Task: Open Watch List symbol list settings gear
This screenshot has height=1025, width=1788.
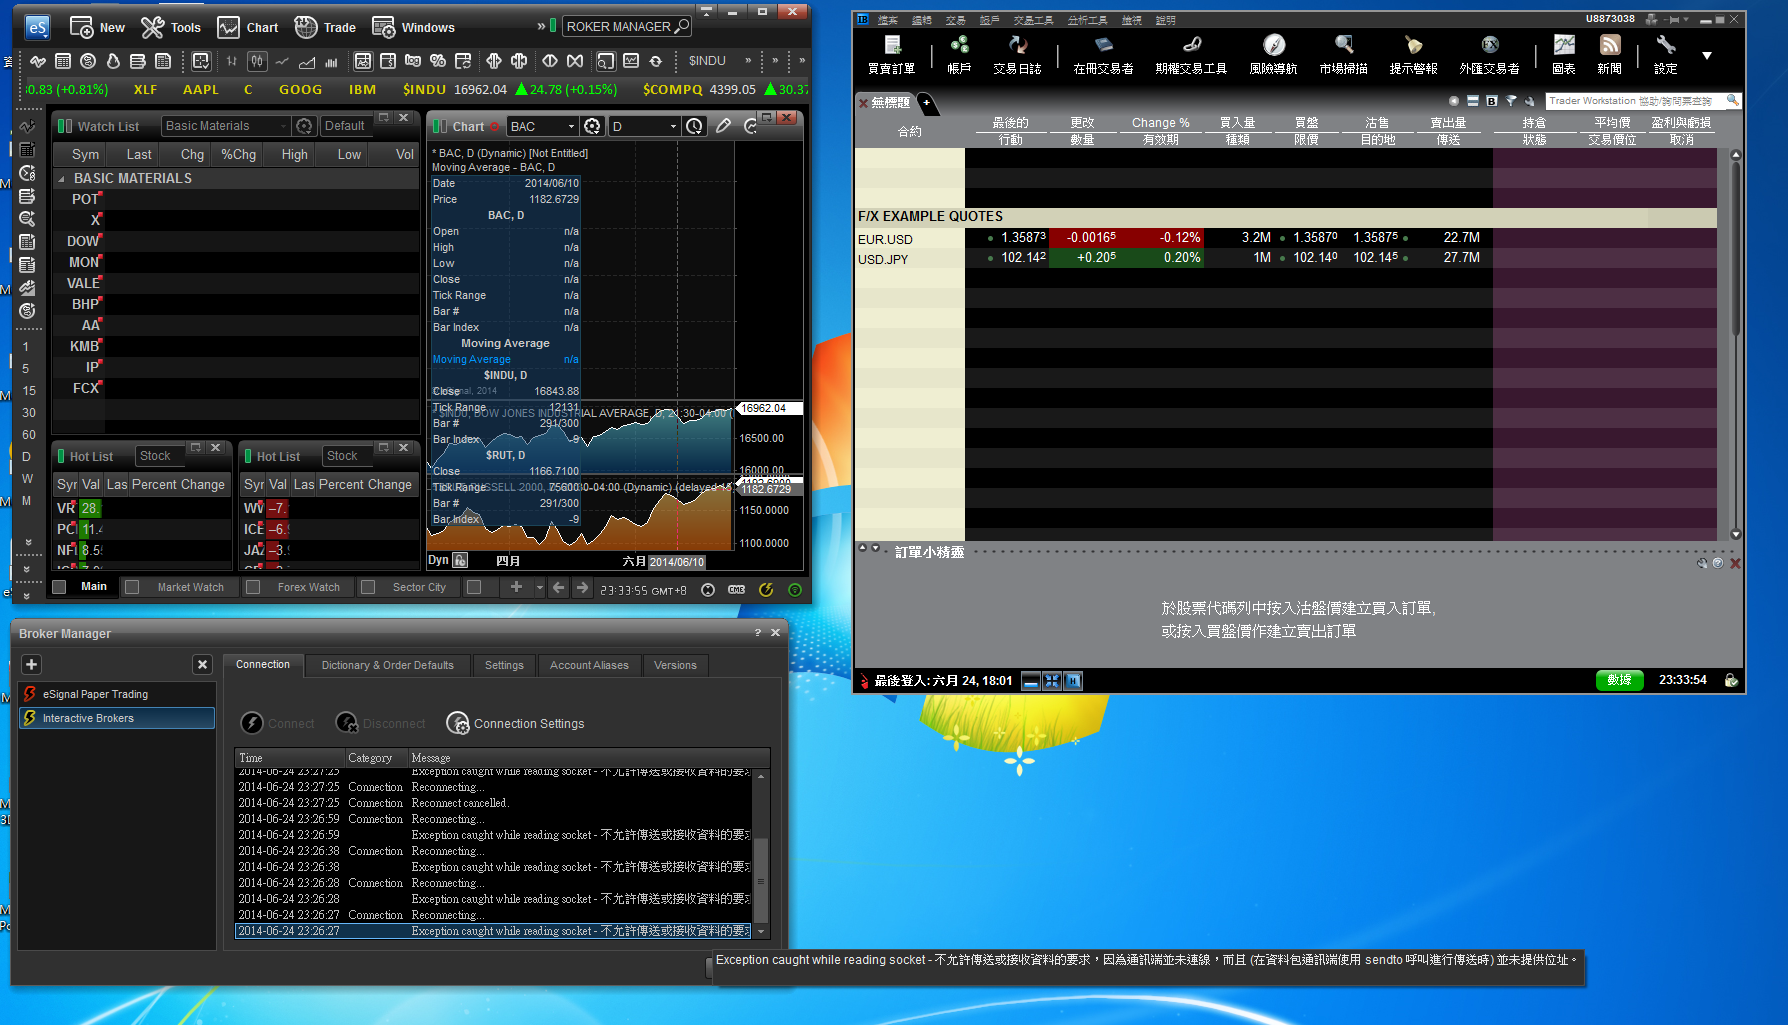Action: (x=305, y=126)
